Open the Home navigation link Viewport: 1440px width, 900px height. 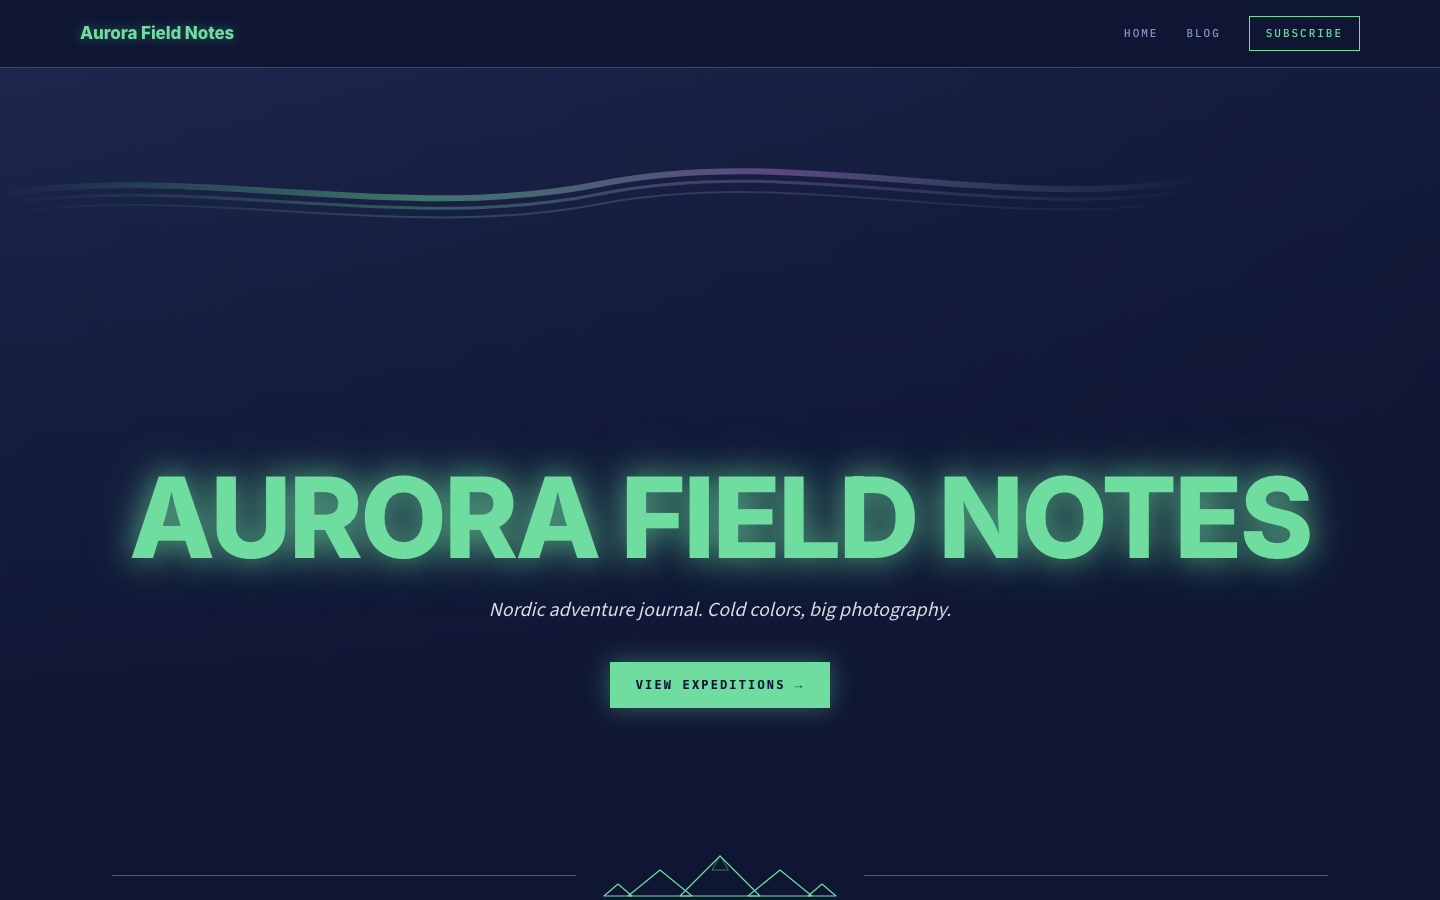tap(1140, 33)
